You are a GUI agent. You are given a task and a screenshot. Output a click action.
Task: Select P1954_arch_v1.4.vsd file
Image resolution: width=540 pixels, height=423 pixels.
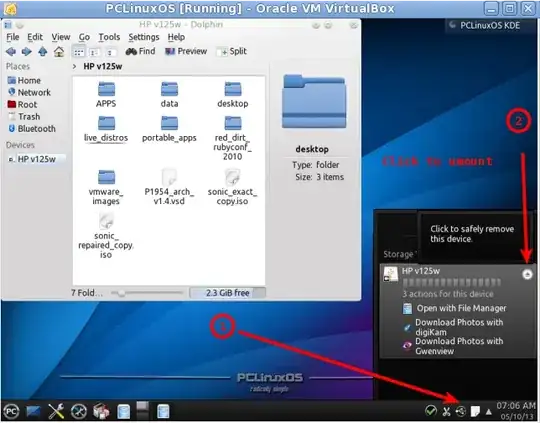coord(169,187)
